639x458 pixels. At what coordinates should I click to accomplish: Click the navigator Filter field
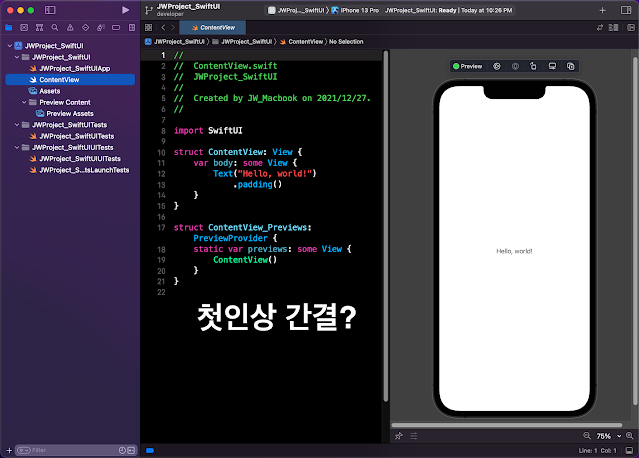pos(75,450)
